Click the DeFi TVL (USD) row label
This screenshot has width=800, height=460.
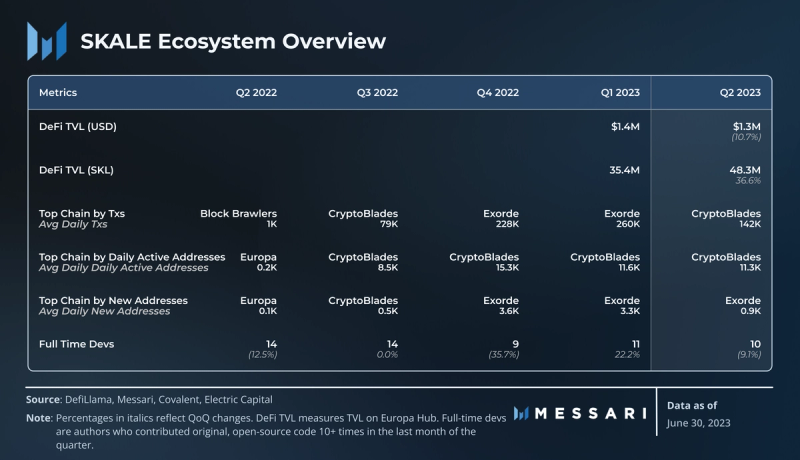pyautogui.click(x=78, y=127)
